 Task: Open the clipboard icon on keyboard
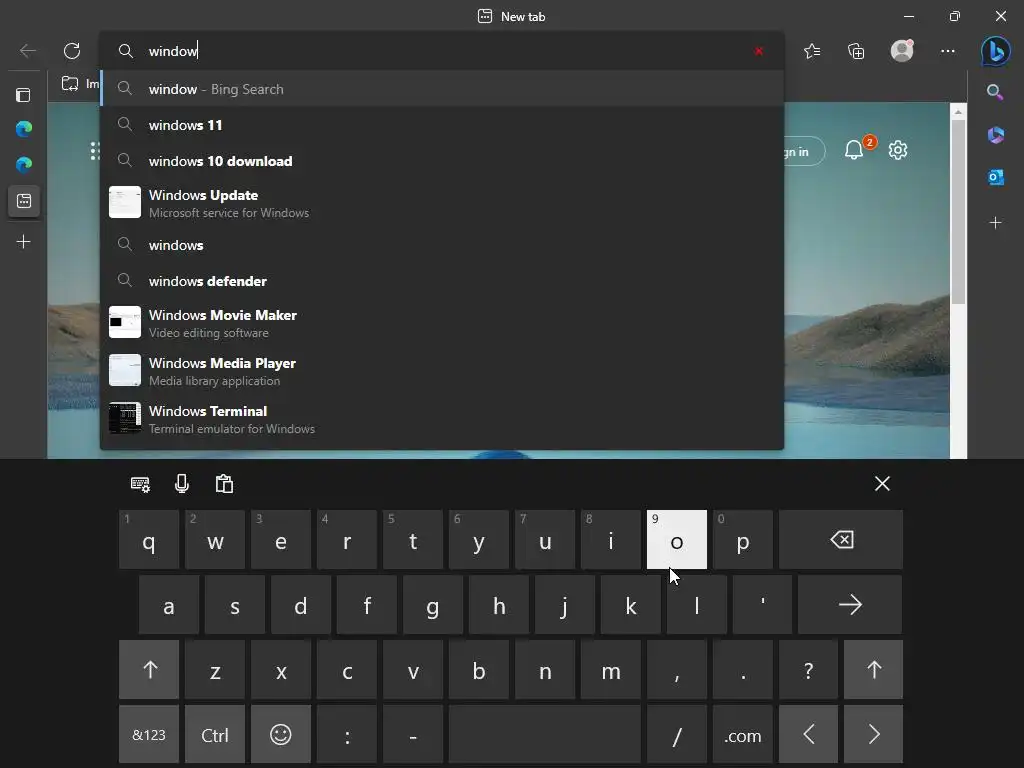224,484
